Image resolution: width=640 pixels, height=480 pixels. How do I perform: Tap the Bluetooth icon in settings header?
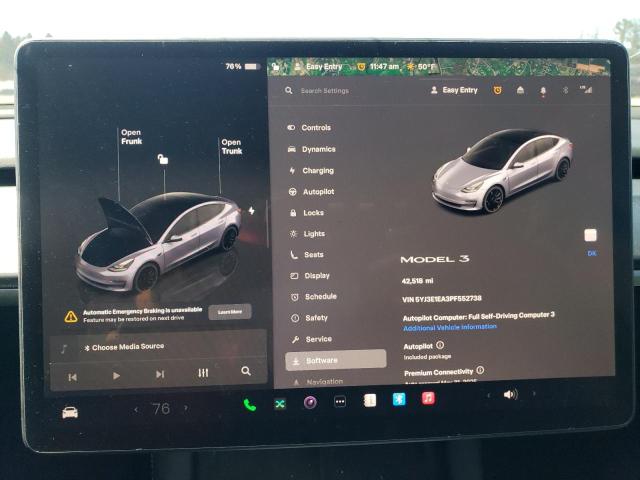coord(565,90)
